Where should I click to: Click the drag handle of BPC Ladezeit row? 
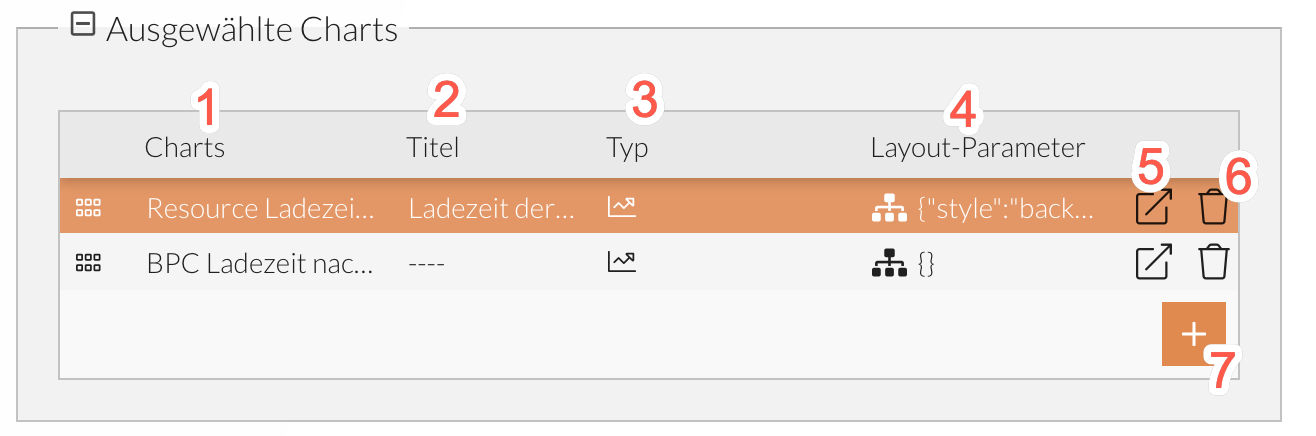(x=89, y=263)
